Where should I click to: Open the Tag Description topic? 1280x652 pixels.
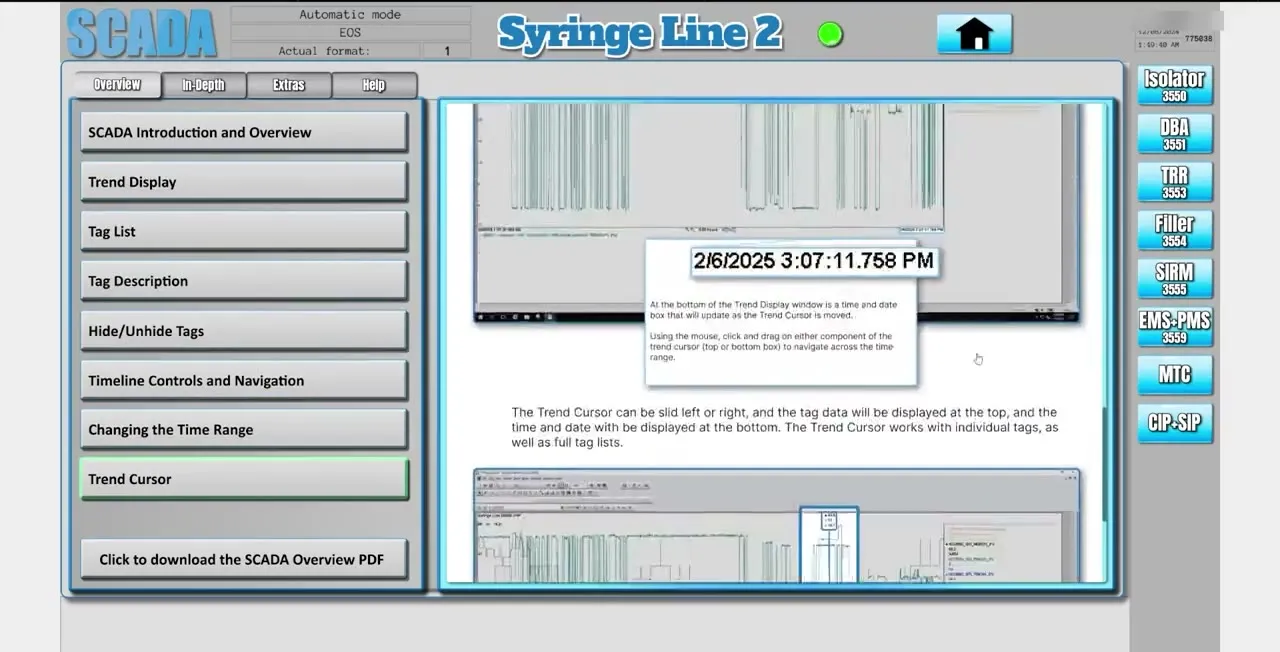(x=244, y=281)
